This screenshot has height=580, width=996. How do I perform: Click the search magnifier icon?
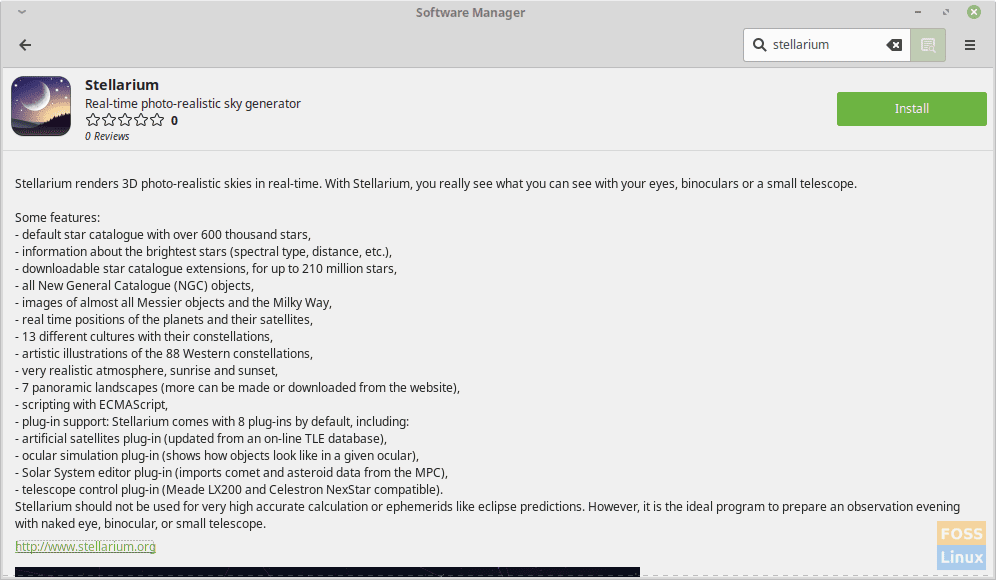(x=759, y=45)
